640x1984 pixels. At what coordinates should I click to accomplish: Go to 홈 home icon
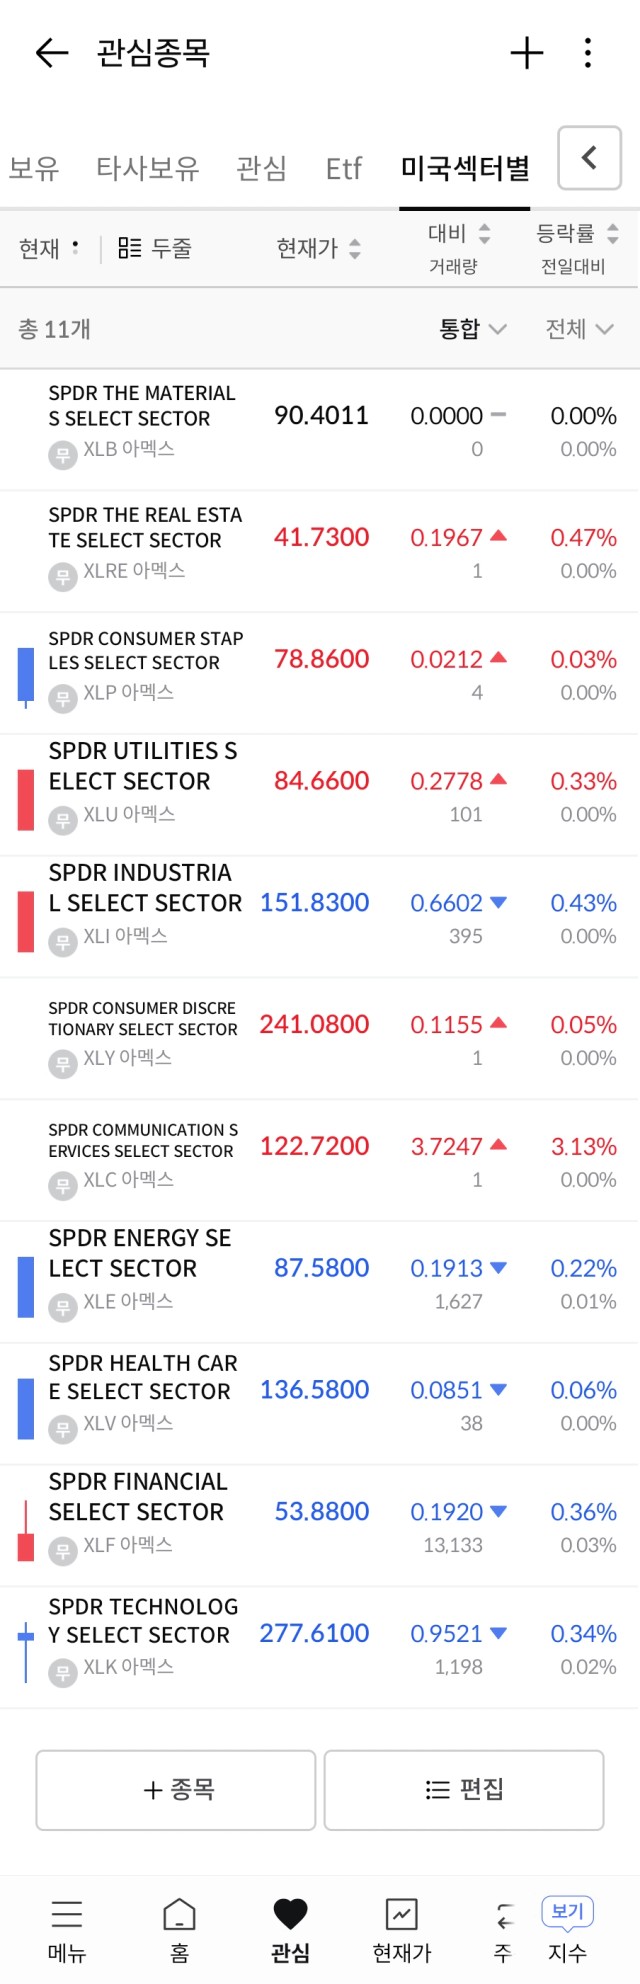pos(179,1914)
